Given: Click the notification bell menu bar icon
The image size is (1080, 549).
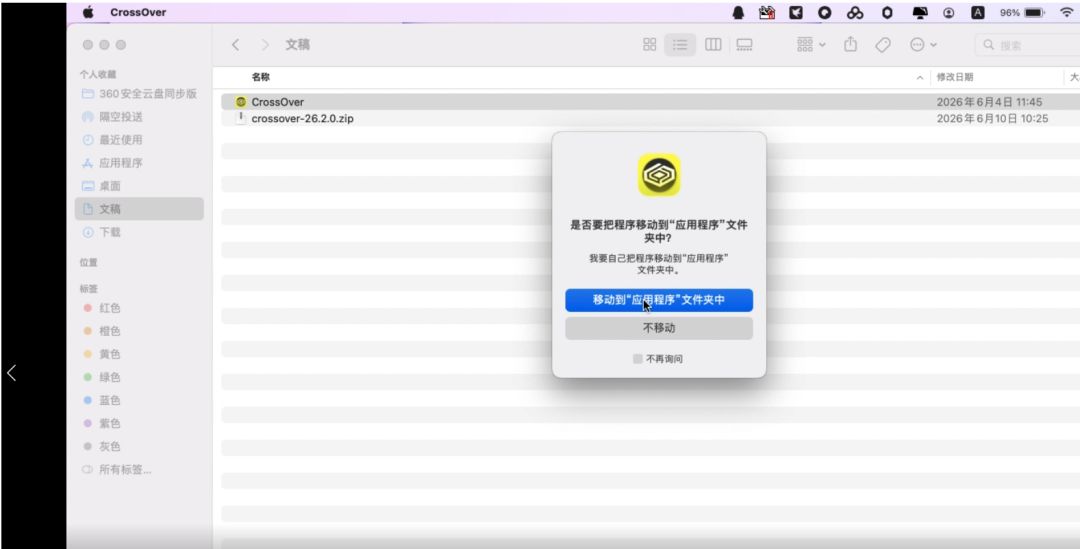Looking at the screenshot, I should tap(738, 12).
